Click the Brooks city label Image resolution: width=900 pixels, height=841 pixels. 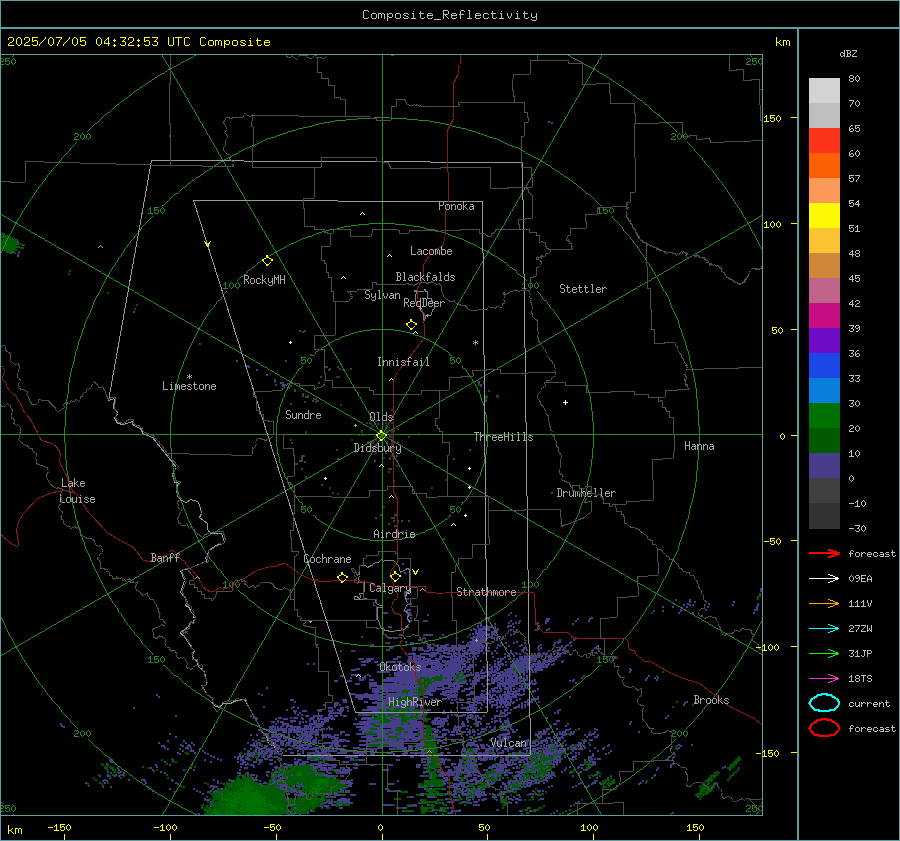coord(711,700)
